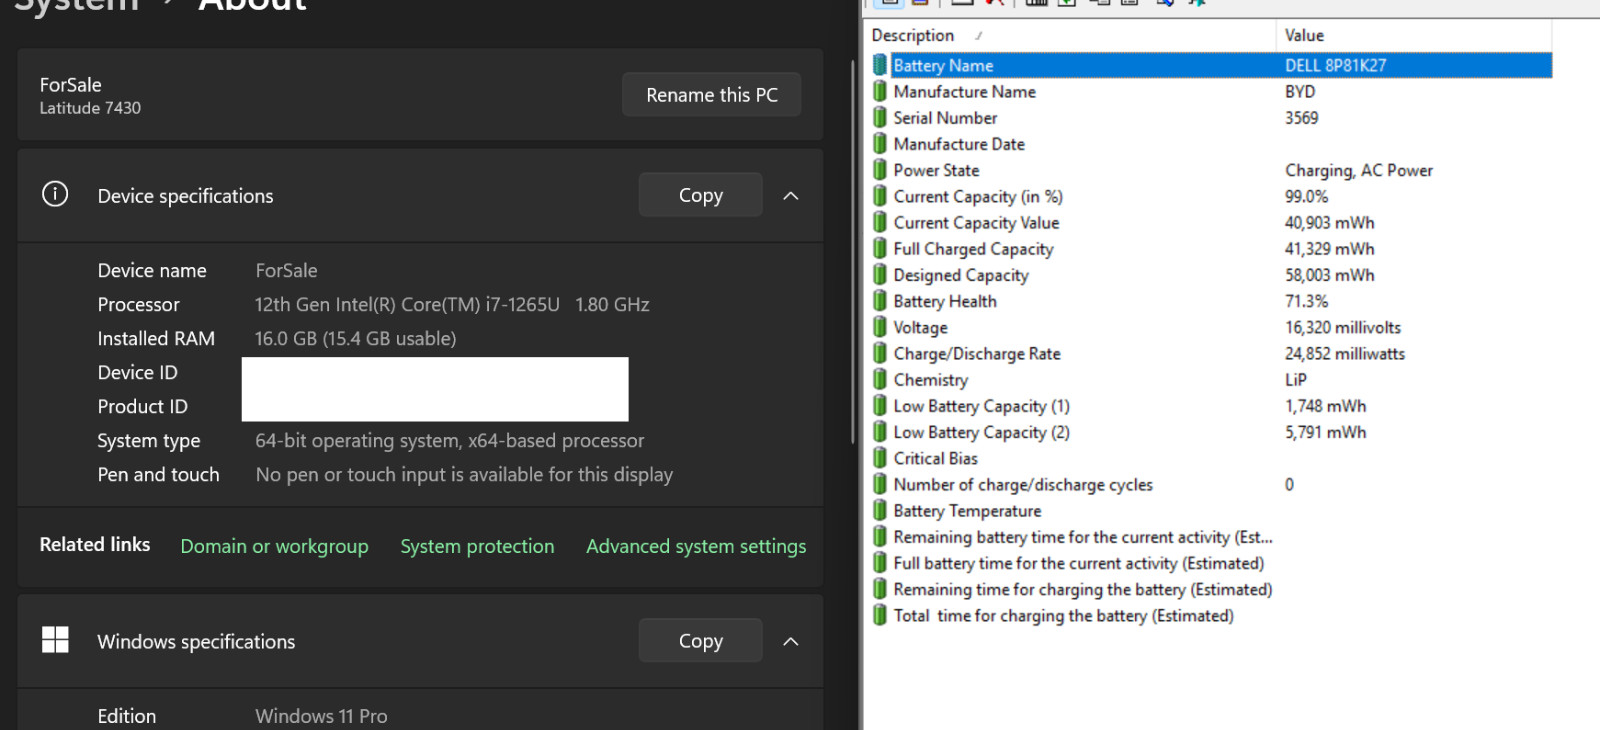
Task: Click battery icon beside Remaining battery time row
Action: [x=880, y=537]
